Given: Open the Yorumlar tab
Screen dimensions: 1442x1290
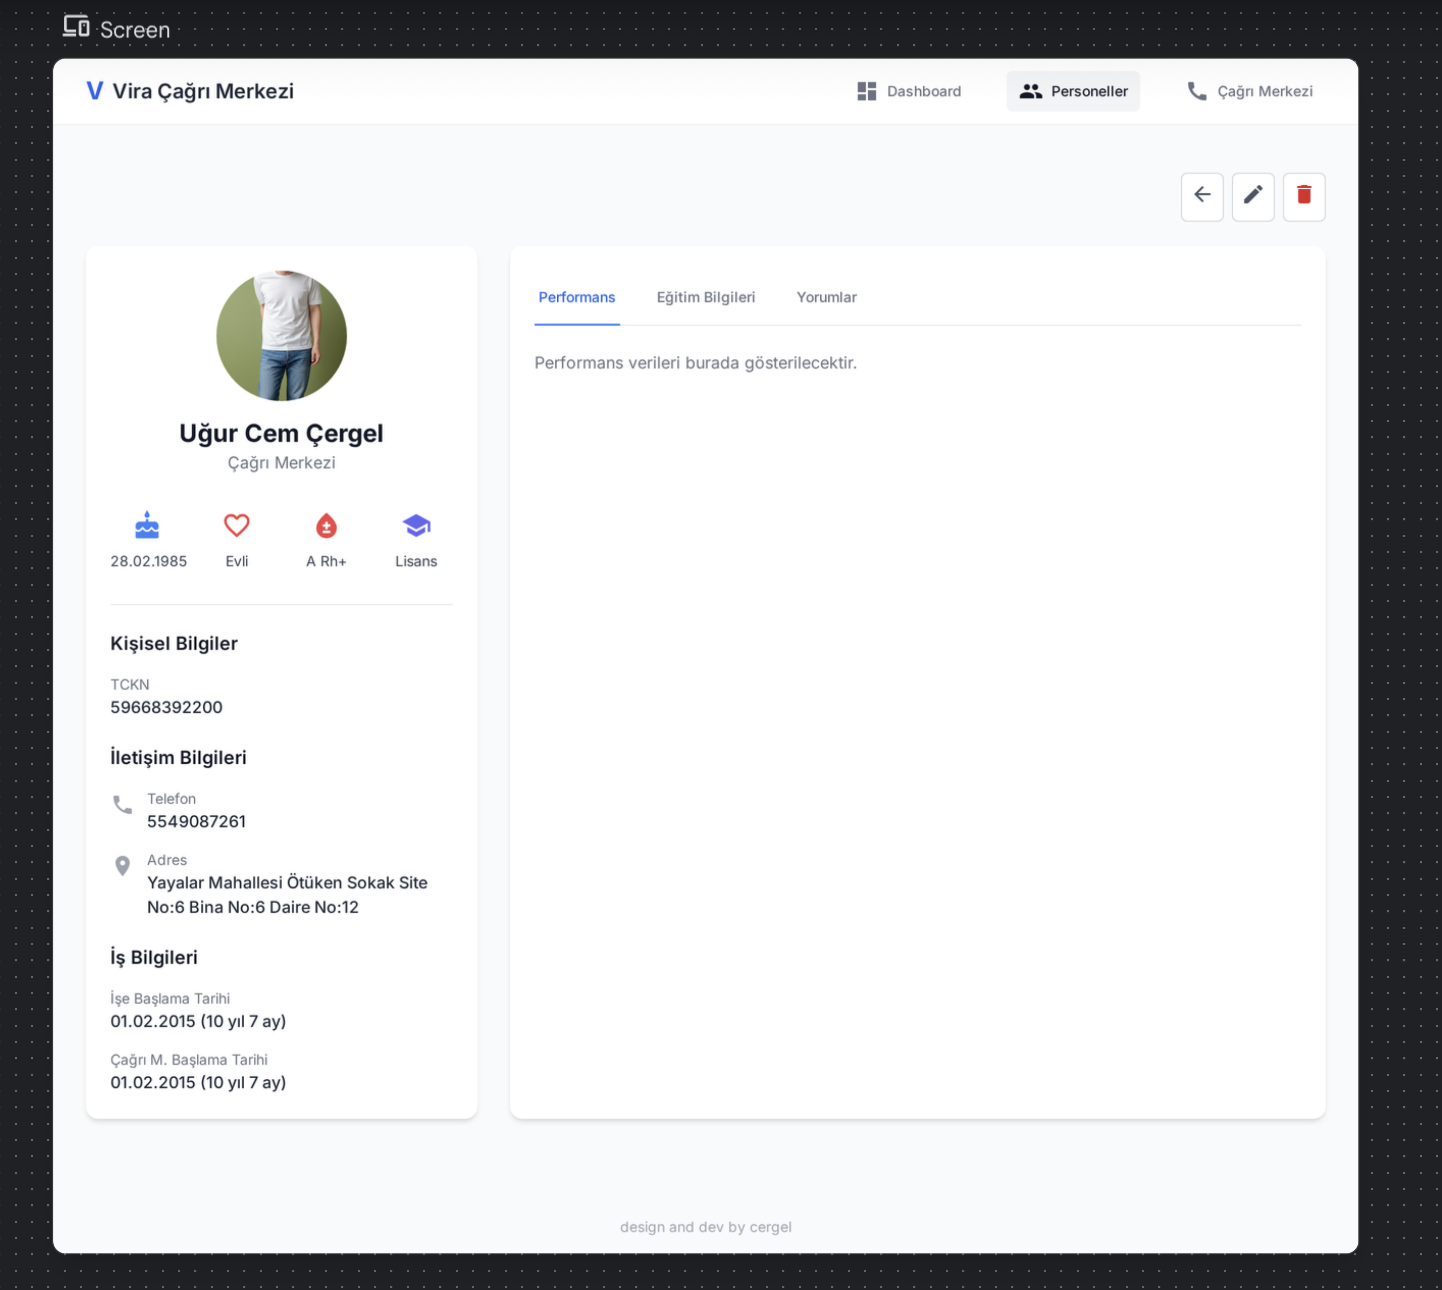Looking at the screenshot, I should point(826,297).
